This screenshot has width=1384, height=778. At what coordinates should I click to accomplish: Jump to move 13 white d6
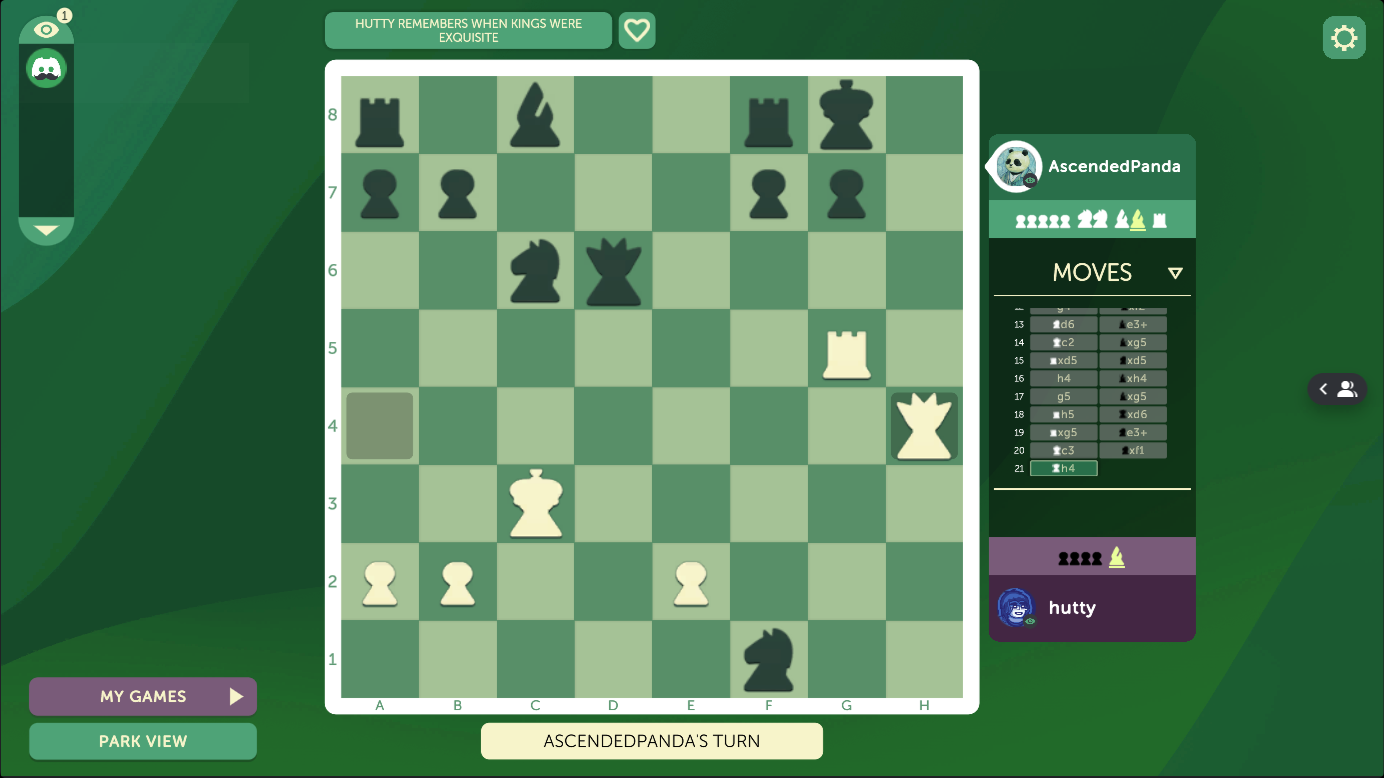pyautogui.click(x=1063, y=324)
